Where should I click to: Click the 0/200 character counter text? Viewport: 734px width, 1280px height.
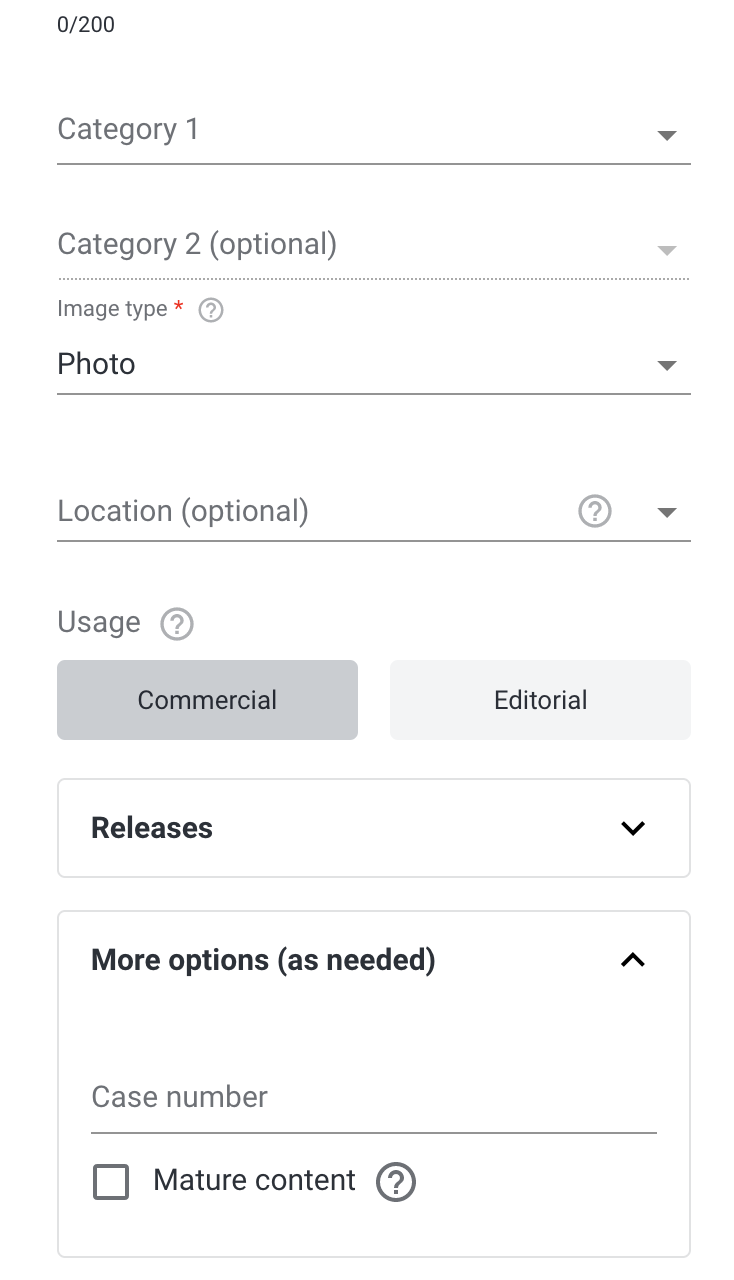pos(86,25)
